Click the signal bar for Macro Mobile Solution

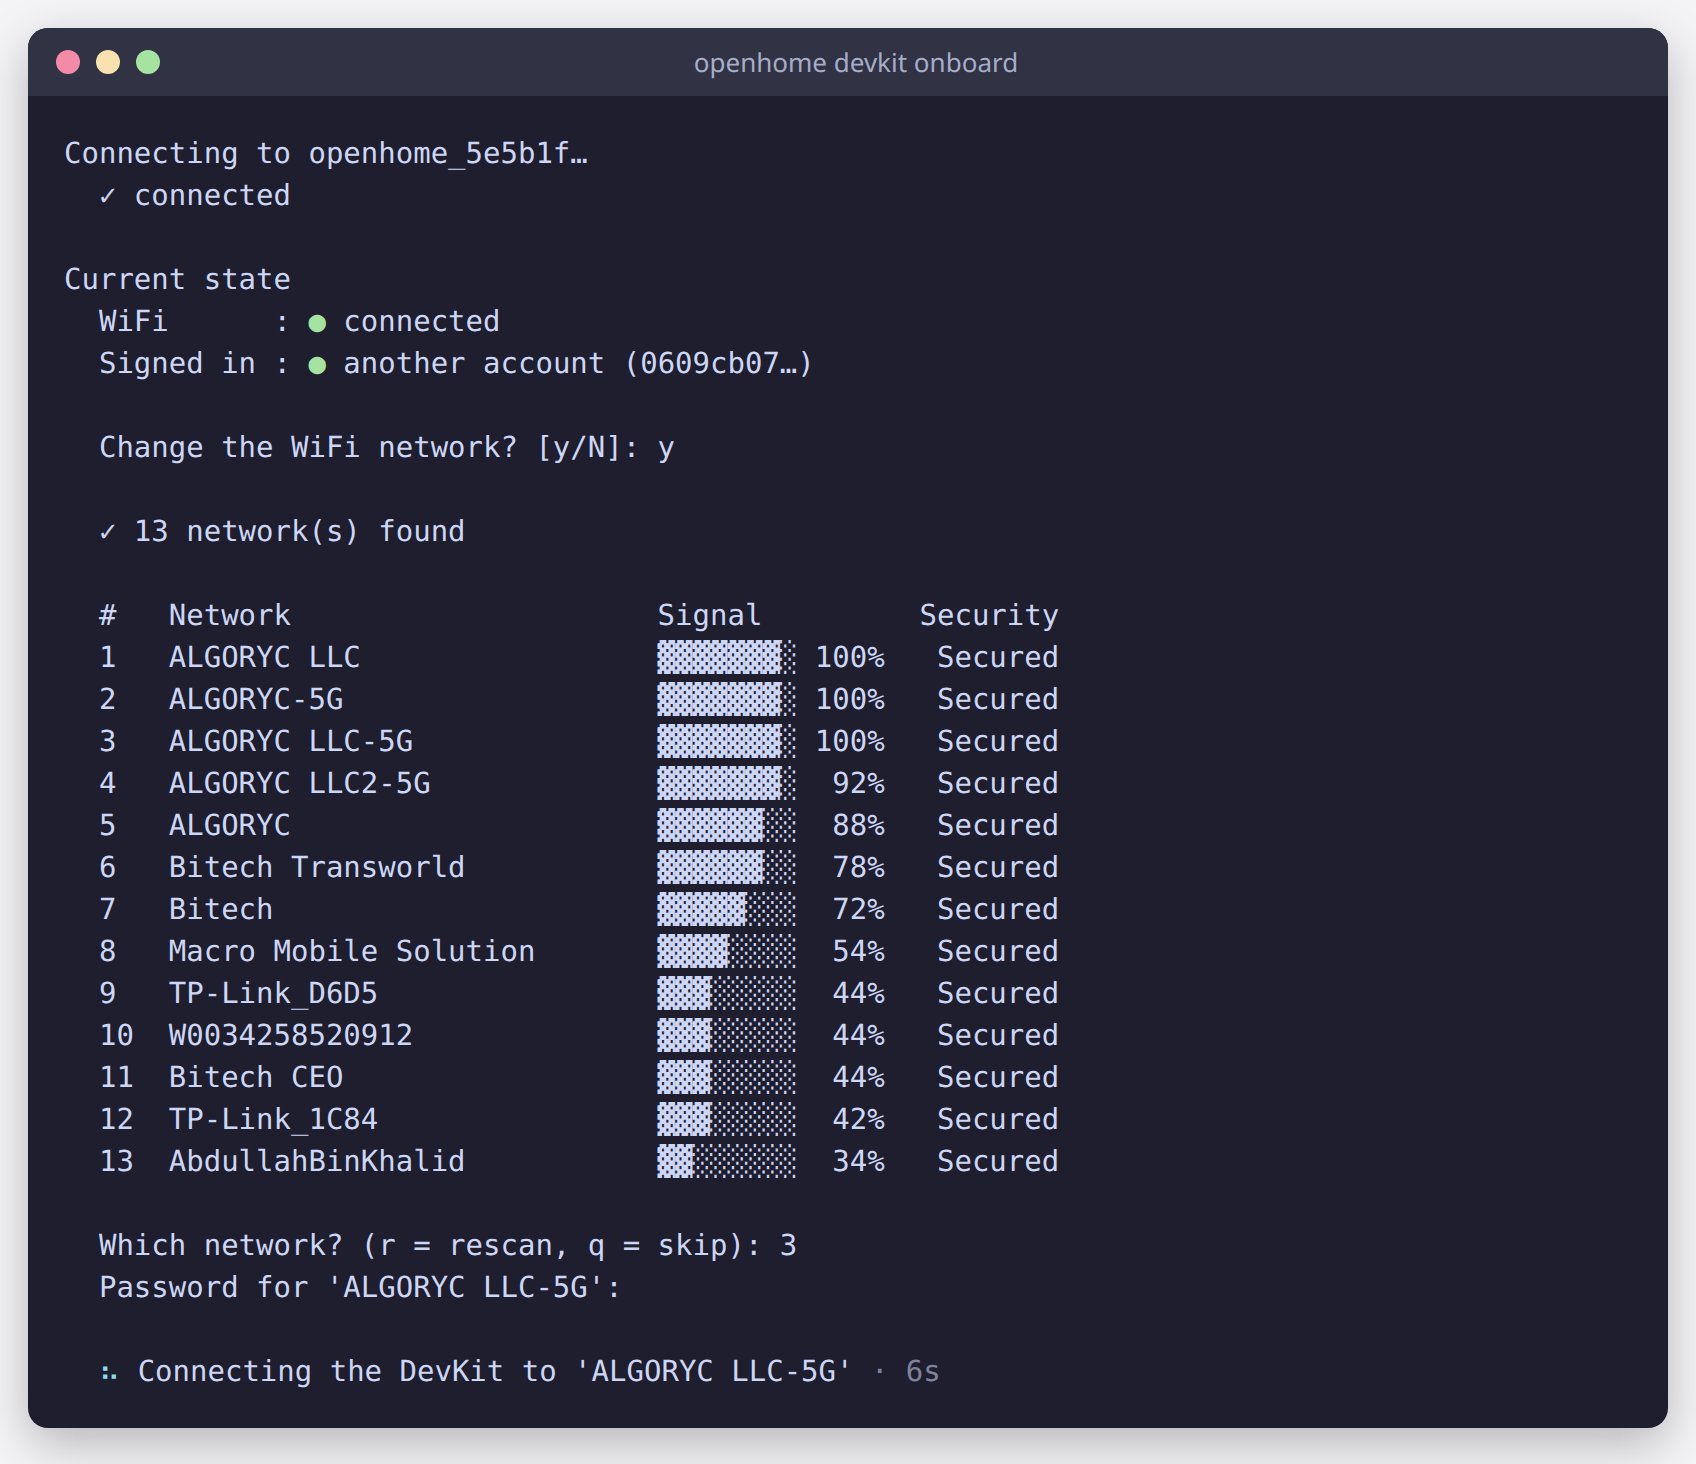(x=727, y=951)
